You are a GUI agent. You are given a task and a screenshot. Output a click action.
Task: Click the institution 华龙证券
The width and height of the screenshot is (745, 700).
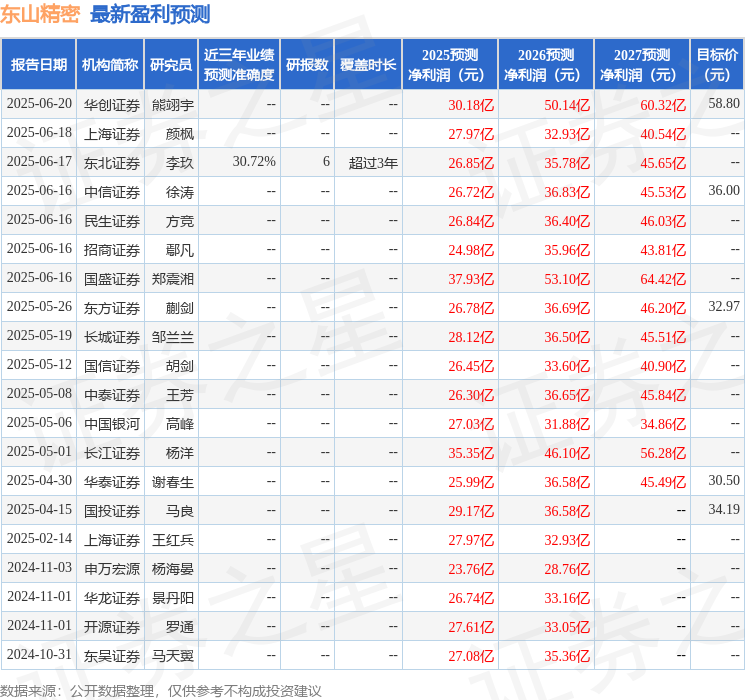pyautogui.click(x=112, y=598)
